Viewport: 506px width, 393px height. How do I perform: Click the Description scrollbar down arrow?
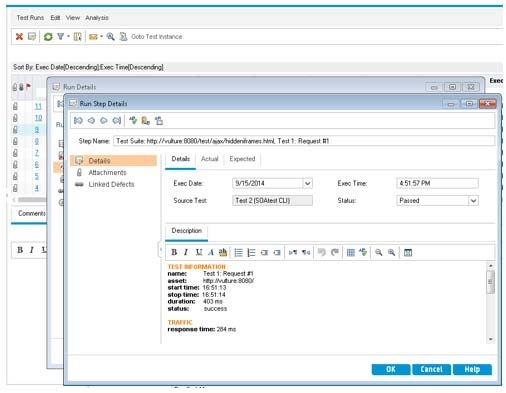coord(490,339)
